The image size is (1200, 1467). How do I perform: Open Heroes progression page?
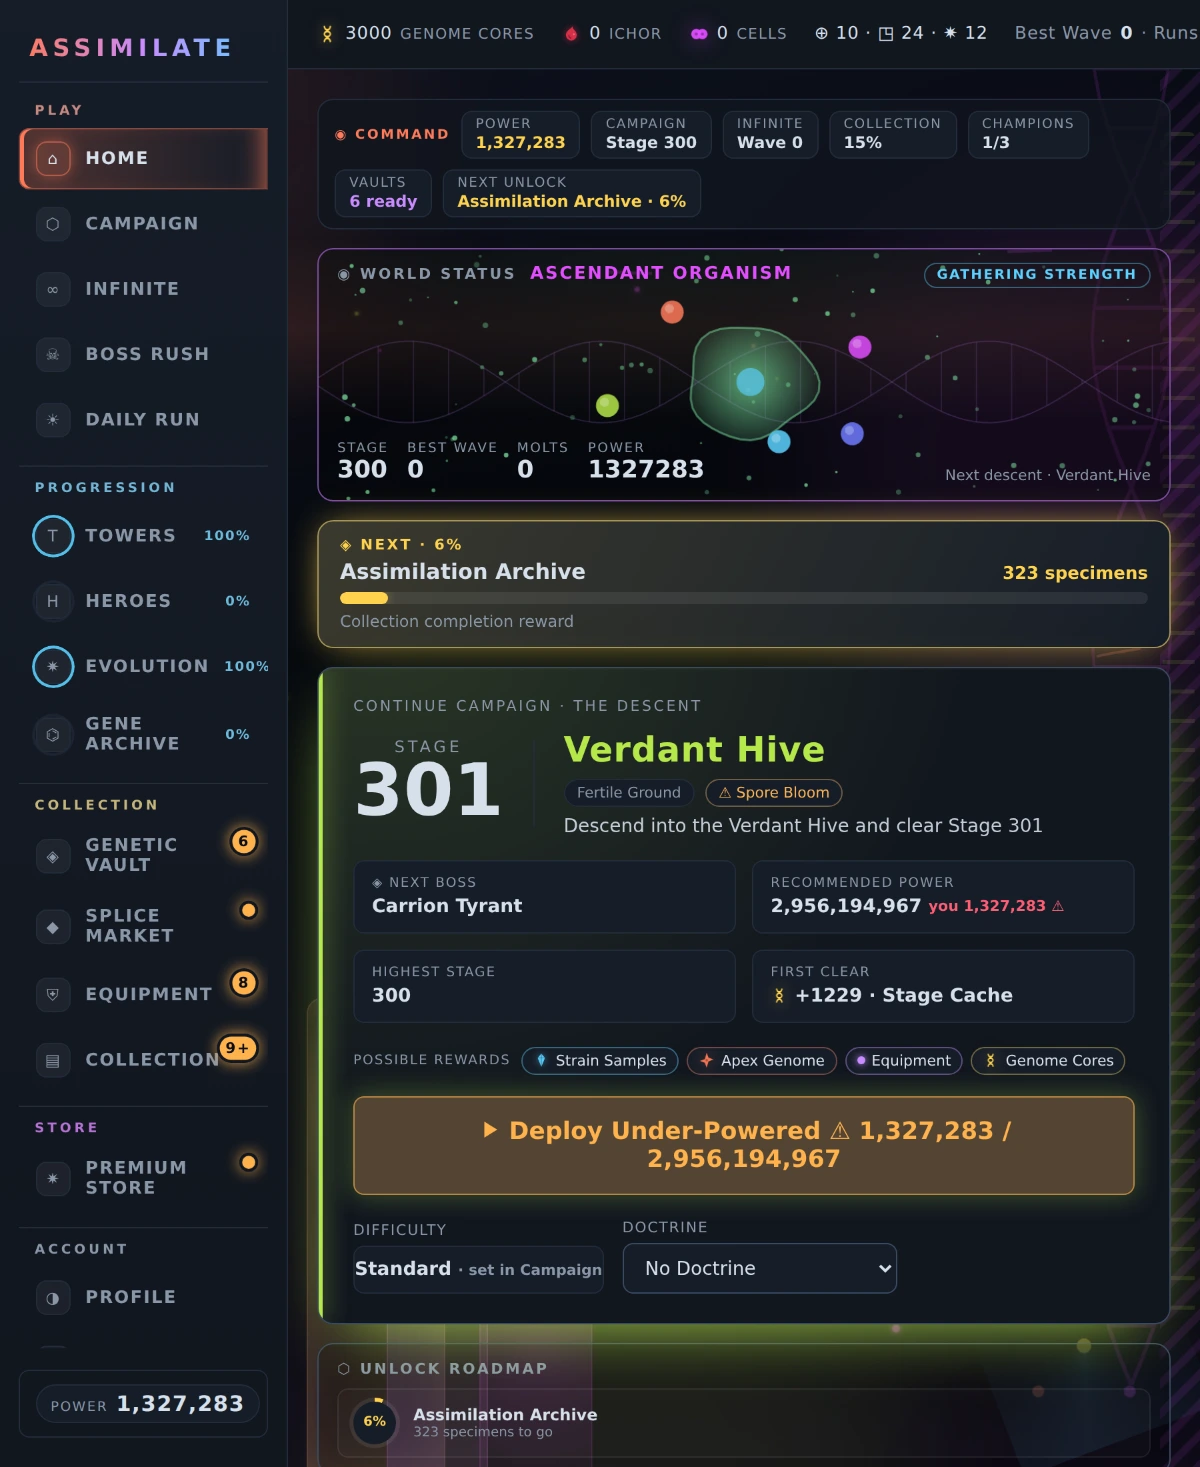tap(144, 601)
